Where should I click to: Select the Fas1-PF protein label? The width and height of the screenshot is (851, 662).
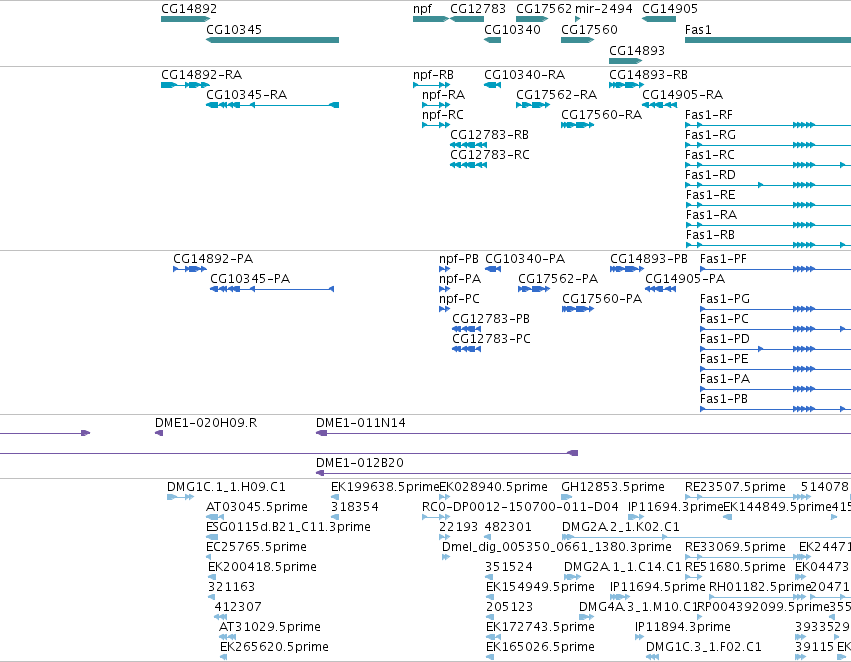[723, 258]
